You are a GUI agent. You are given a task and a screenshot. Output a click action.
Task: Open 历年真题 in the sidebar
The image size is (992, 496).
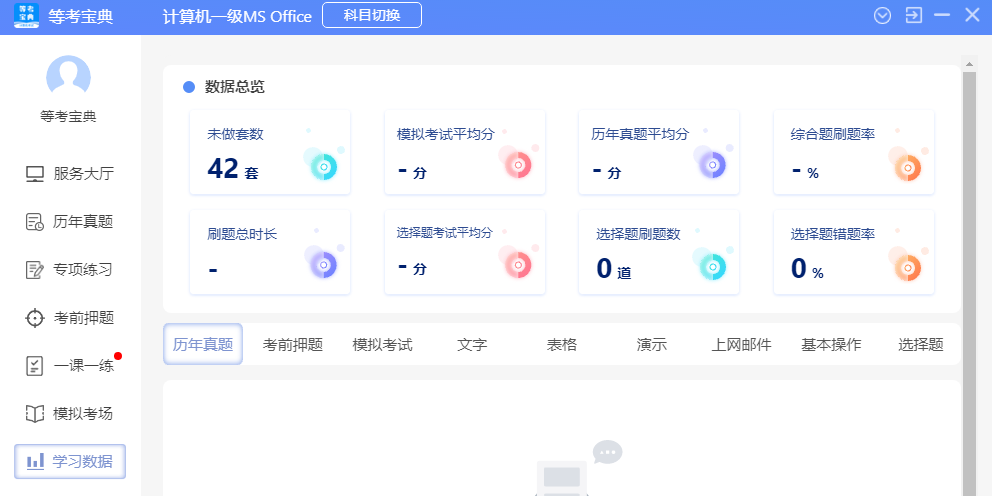70,222
